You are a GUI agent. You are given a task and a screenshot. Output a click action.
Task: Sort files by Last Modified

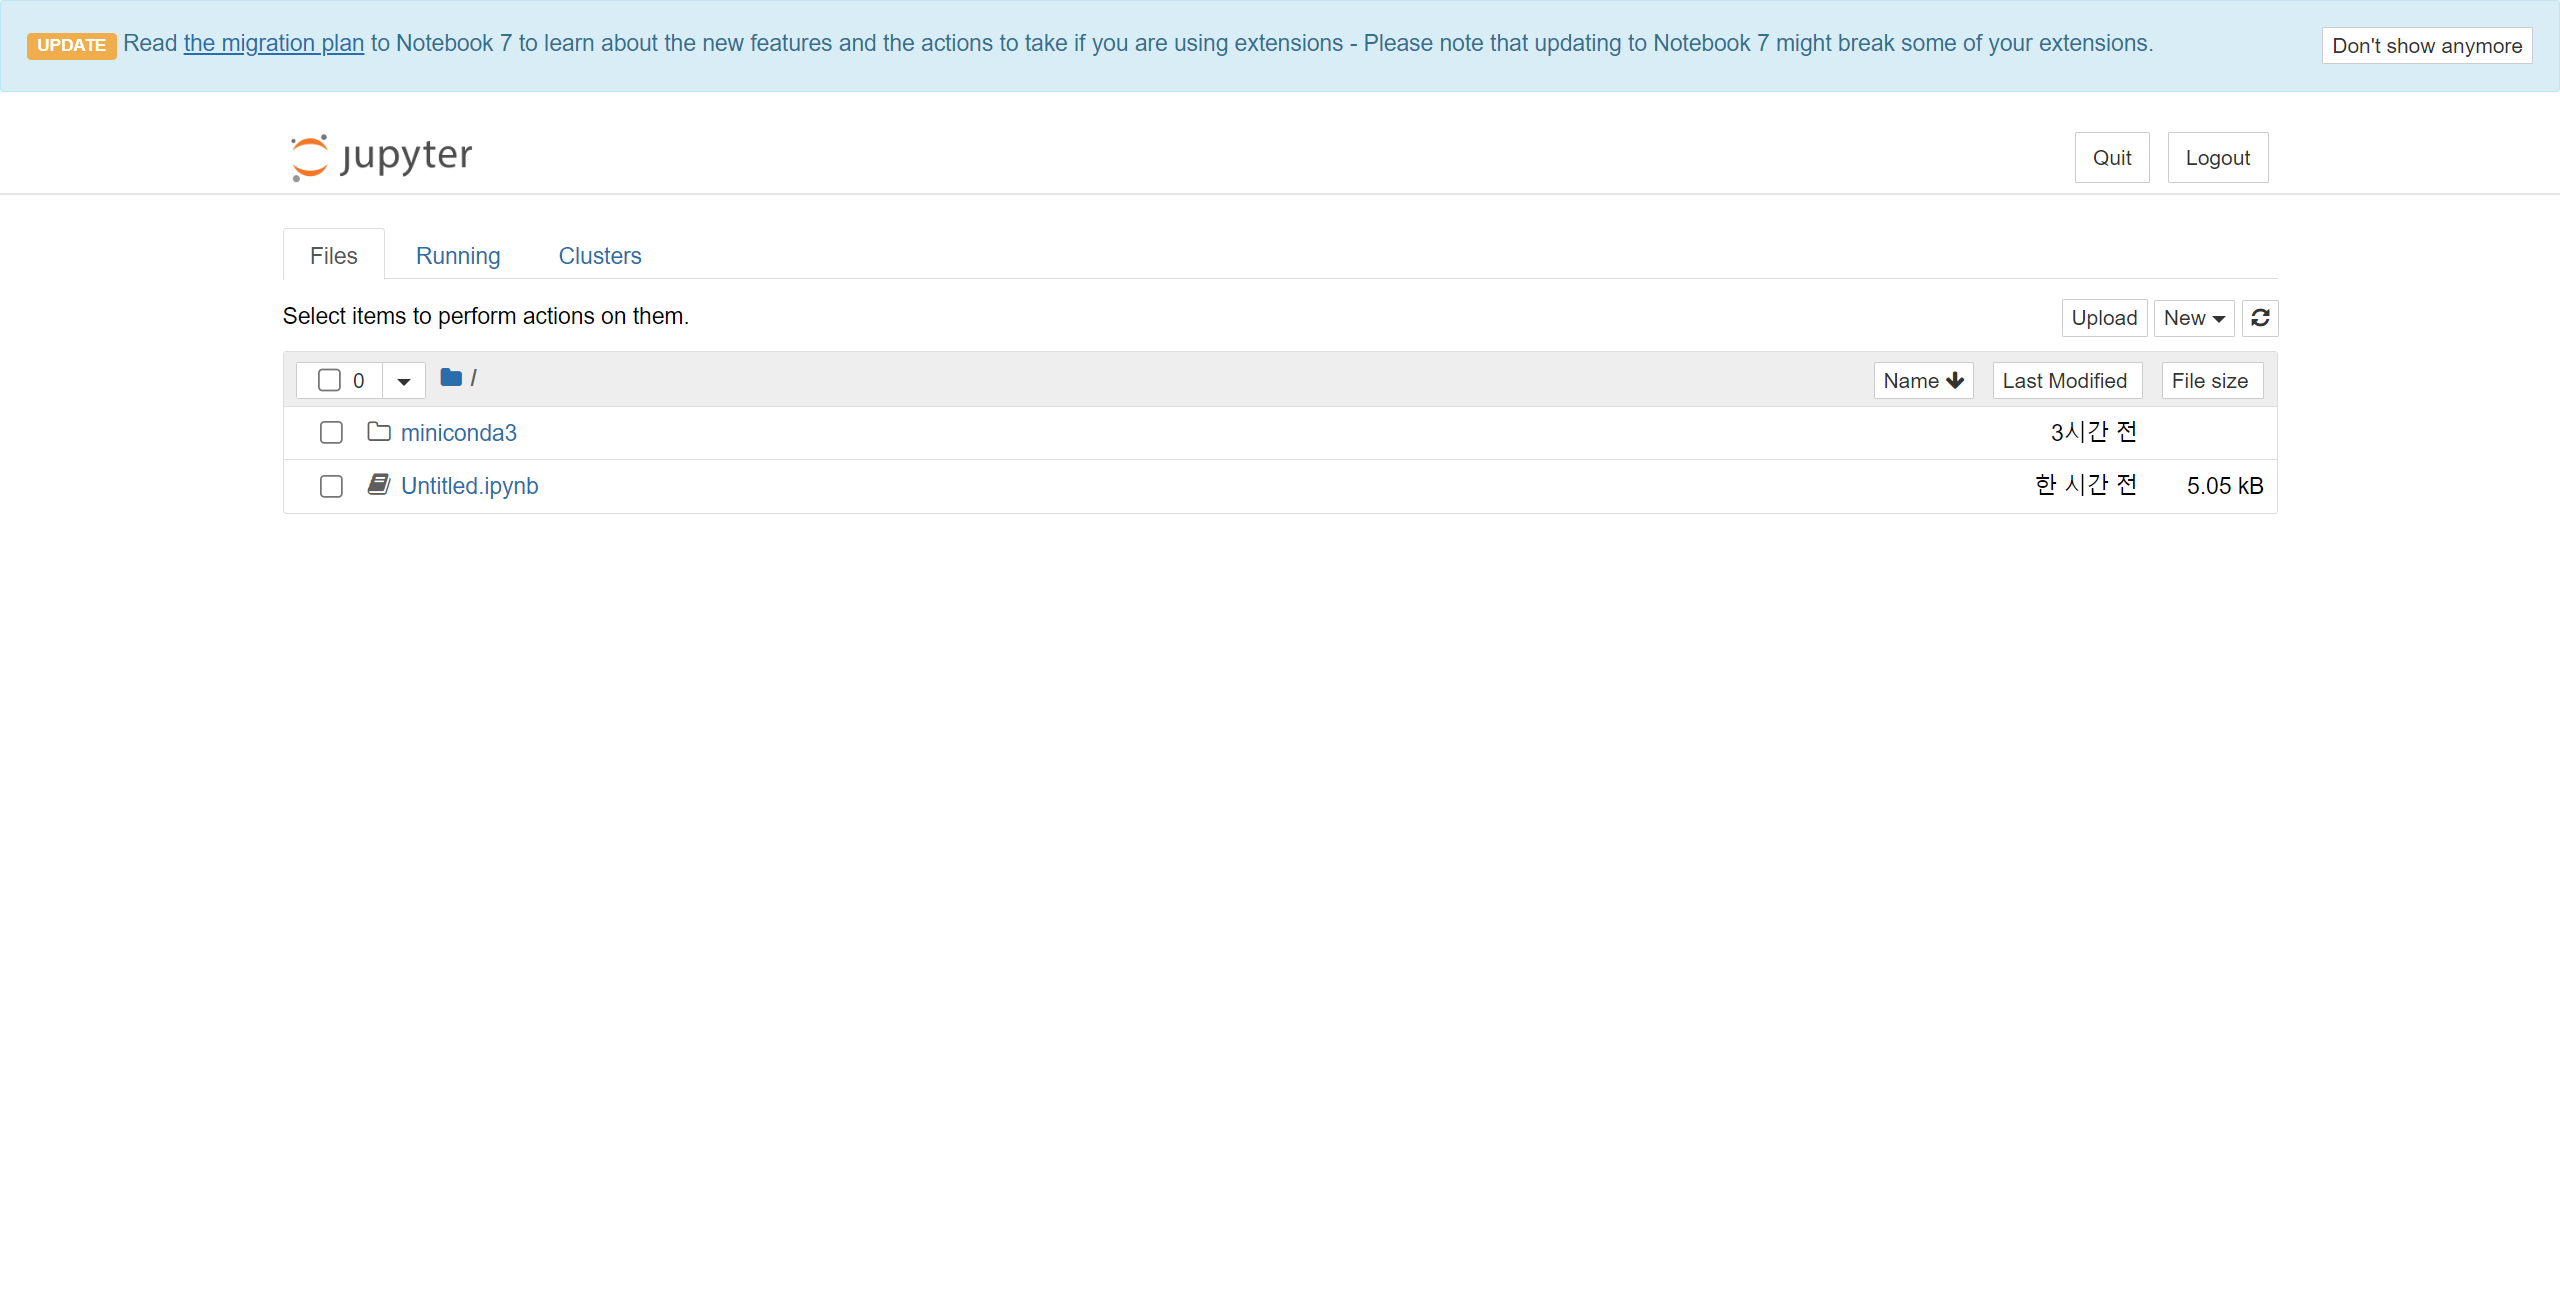point(2065,381)
